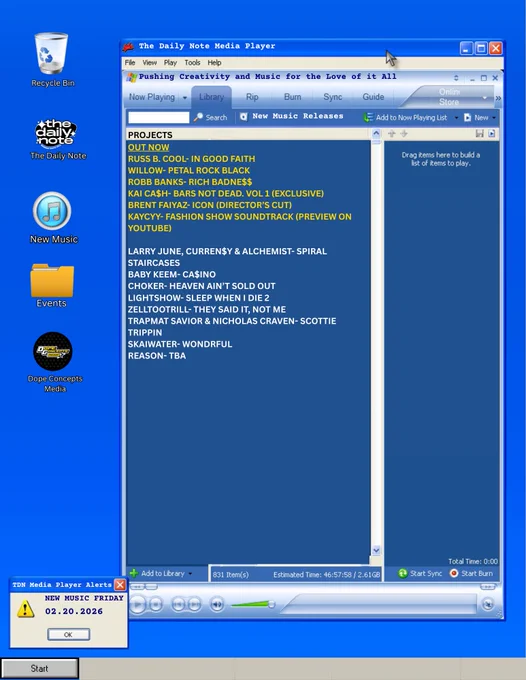
Task: Expand the Online Store dropdown arrow
Action: coord(484,98)
